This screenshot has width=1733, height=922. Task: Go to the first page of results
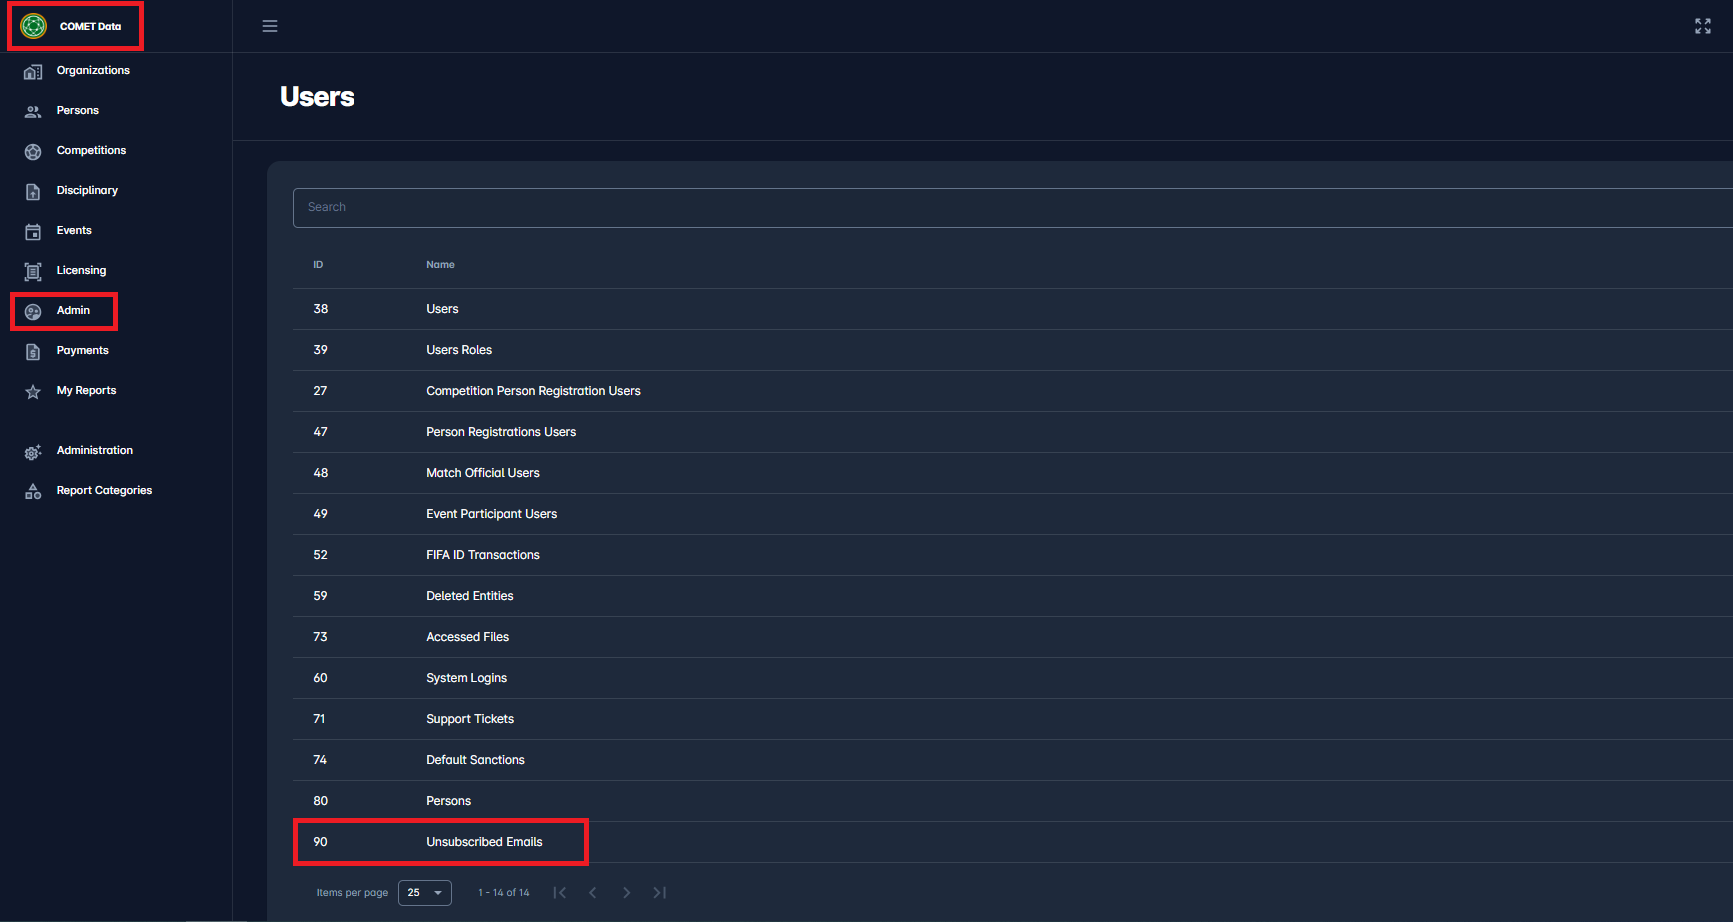click(x=560, y=893)
